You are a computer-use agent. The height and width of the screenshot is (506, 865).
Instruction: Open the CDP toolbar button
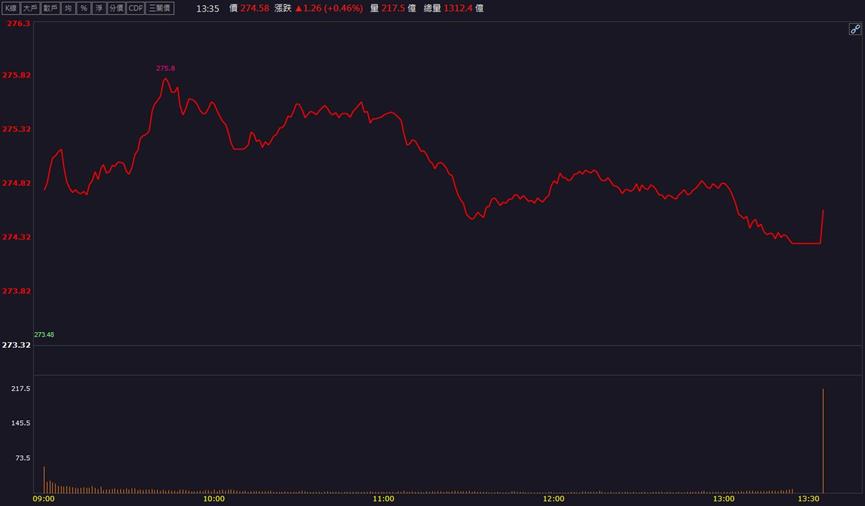click(136, 8)
